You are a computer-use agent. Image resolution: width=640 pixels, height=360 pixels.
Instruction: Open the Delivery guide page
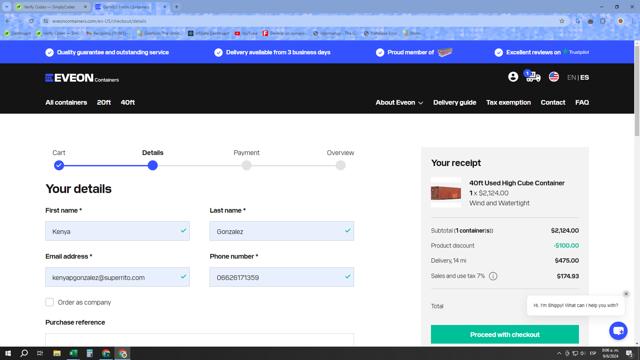[x=454, y=102]
